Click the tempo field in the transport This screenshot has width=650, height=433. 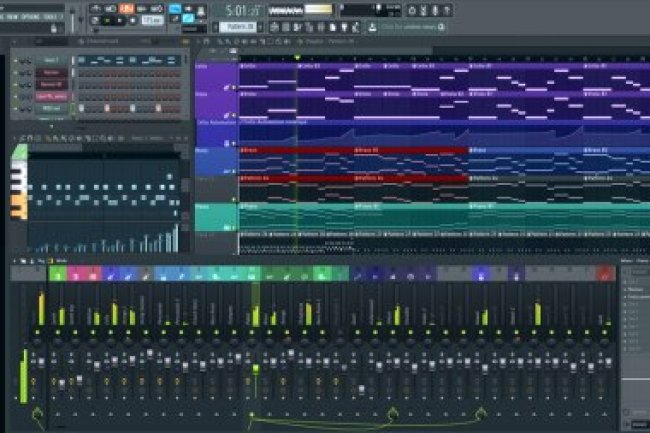pyautogui.click(x=153, y=20)
